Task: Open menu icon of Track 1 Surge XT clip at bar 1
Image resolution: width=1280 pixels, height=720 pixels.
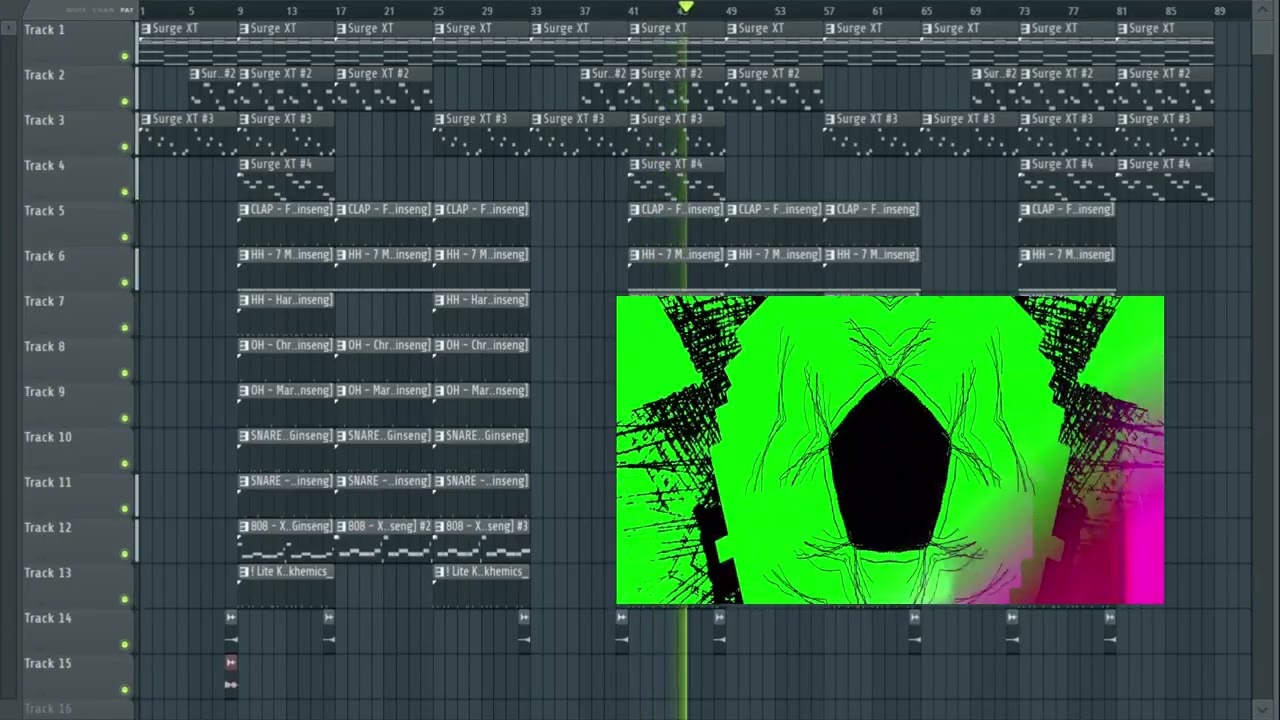Action: (x=146, y=29)
